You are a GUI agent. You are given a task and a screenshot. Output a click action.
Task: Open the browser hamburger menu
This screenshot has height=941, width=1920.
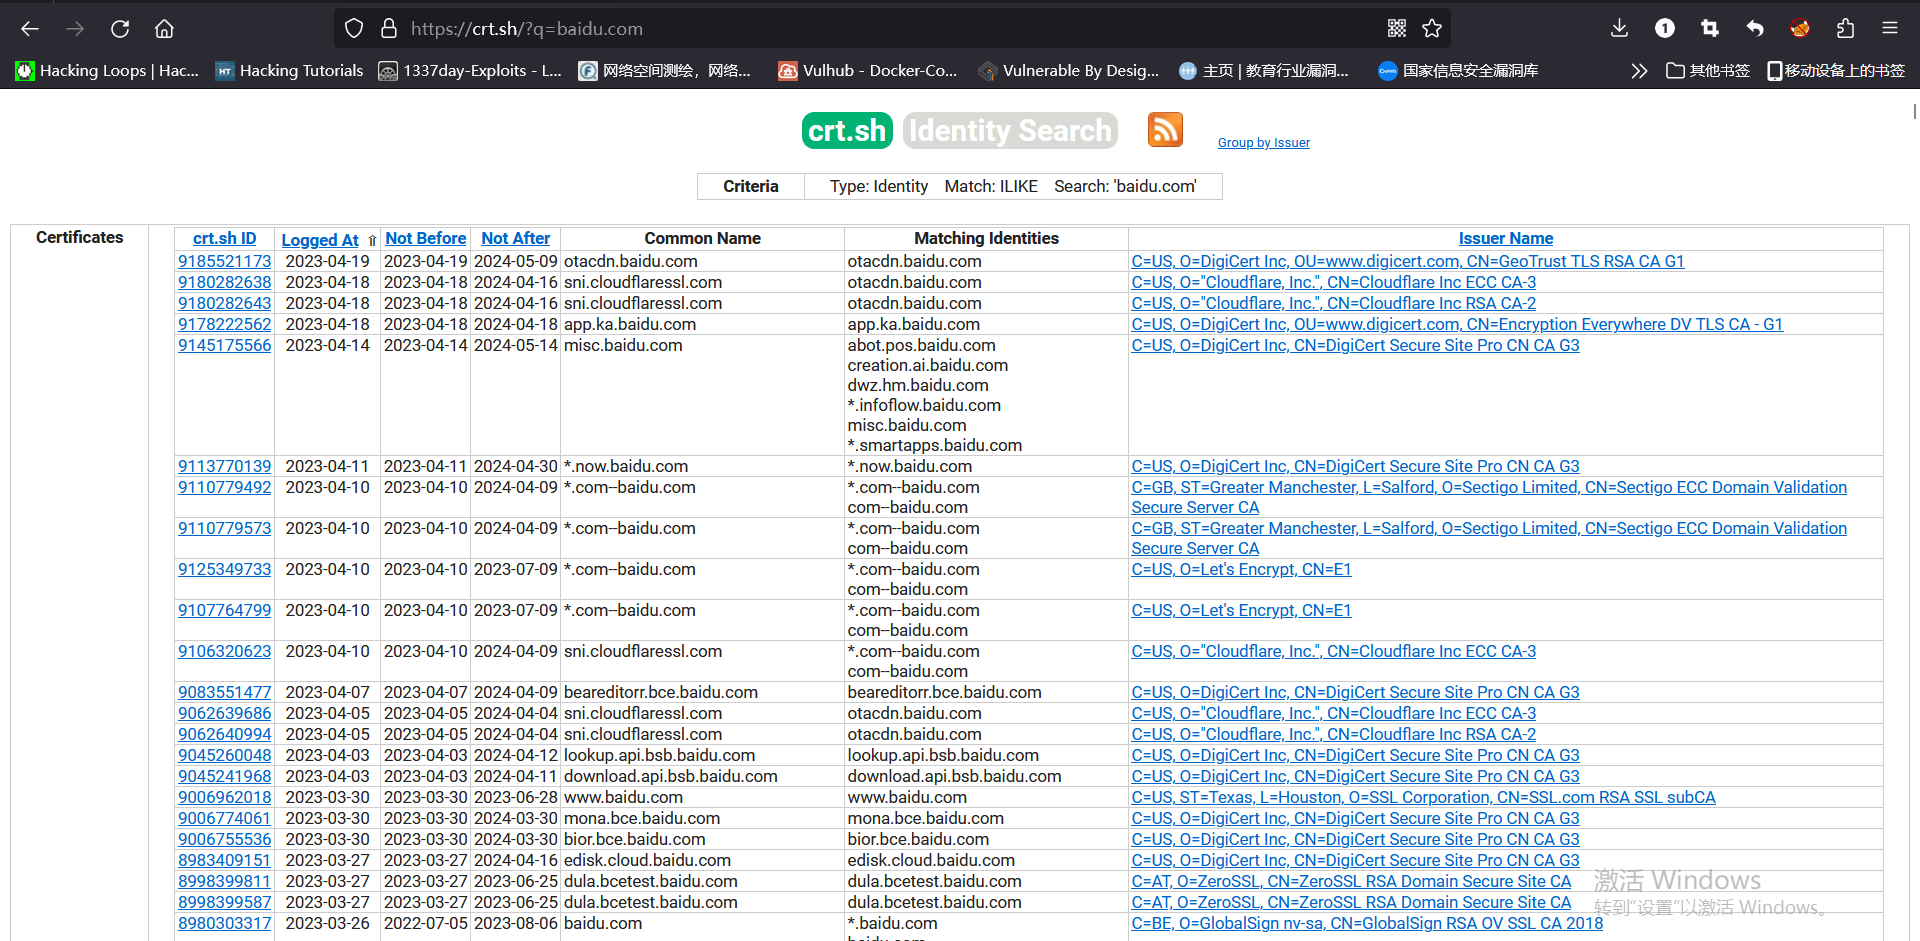point(1890,29)
